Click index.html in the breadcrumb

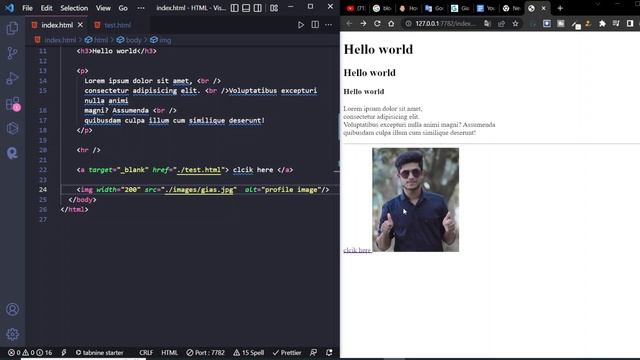pos(60,40)
